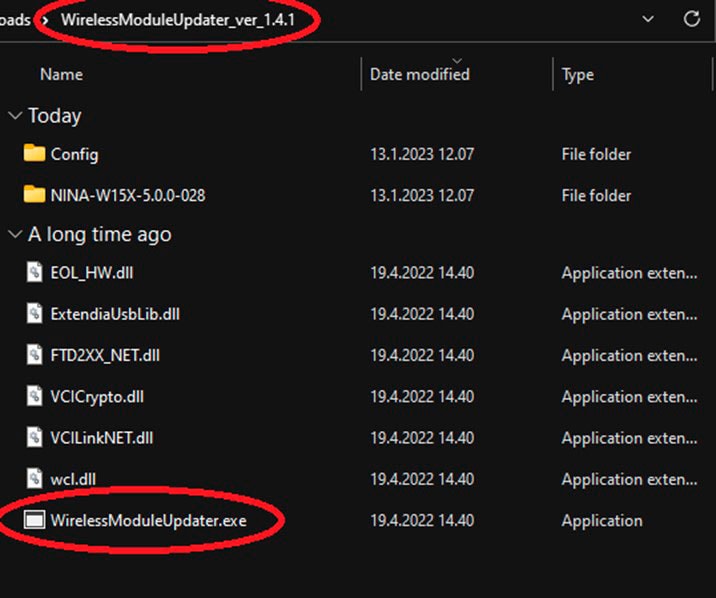Click the FTD2XX_NET.dll file icon
Image resolution: width=716 pixels, height=598 pixels.
(35, 355)
